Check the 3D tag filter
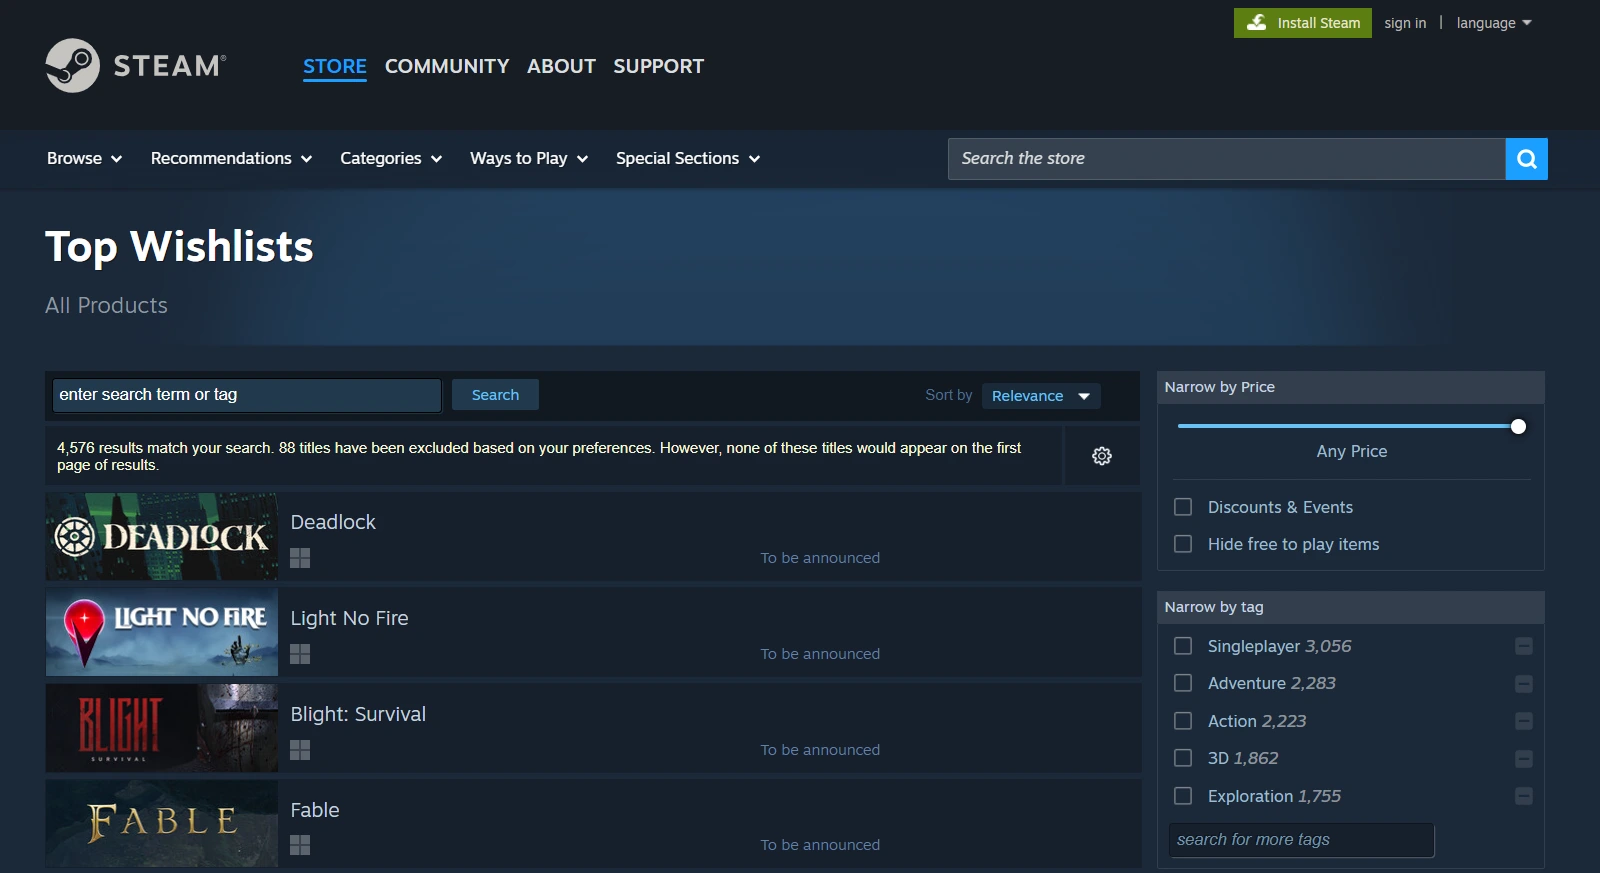This screenshot has height=873, width=1600. [1183, 758]
